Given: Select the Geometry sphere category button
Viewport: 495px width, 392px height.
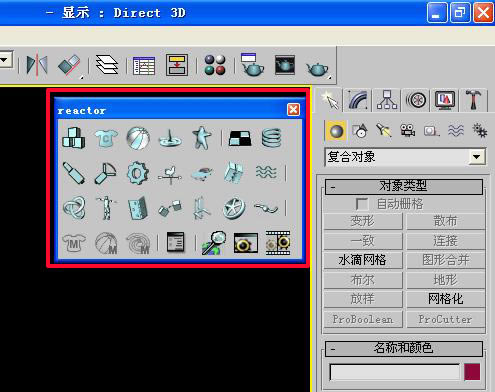Looking at the screenshot, I should pos(336,131).
